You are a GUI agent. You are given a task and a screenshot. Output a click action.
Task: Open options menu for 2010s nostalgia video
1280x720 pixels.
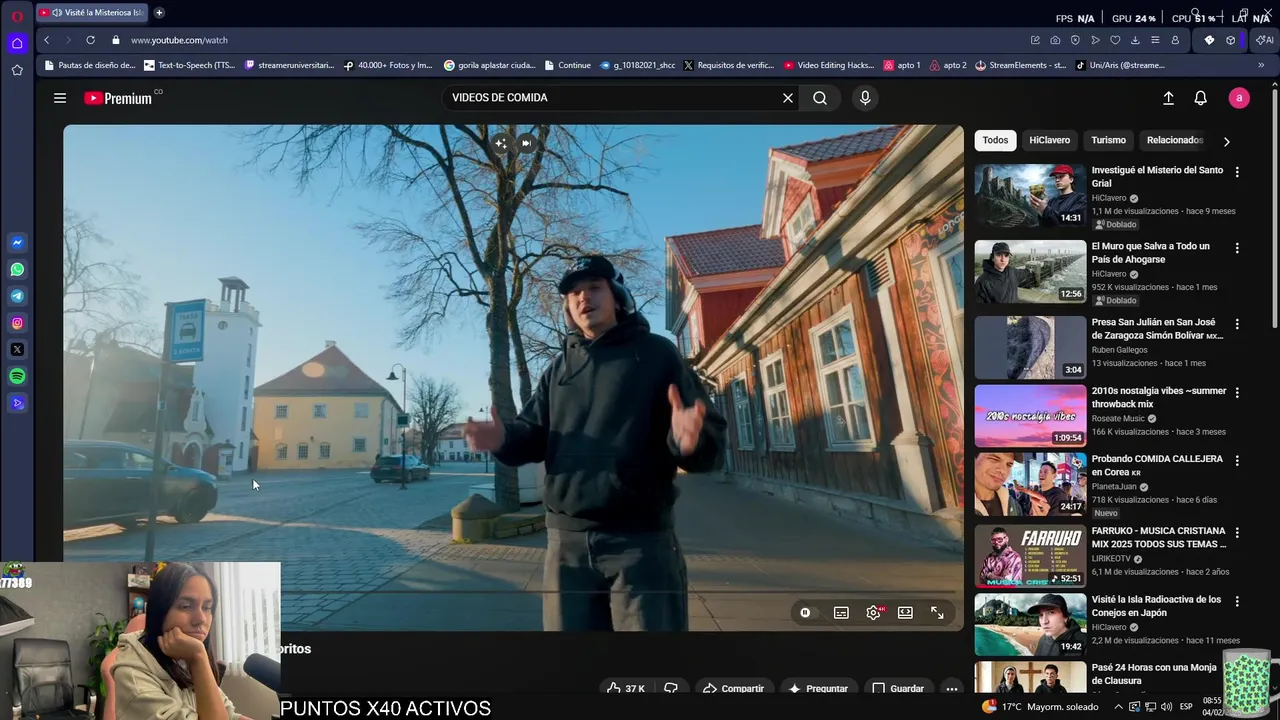coord(1237,393)
